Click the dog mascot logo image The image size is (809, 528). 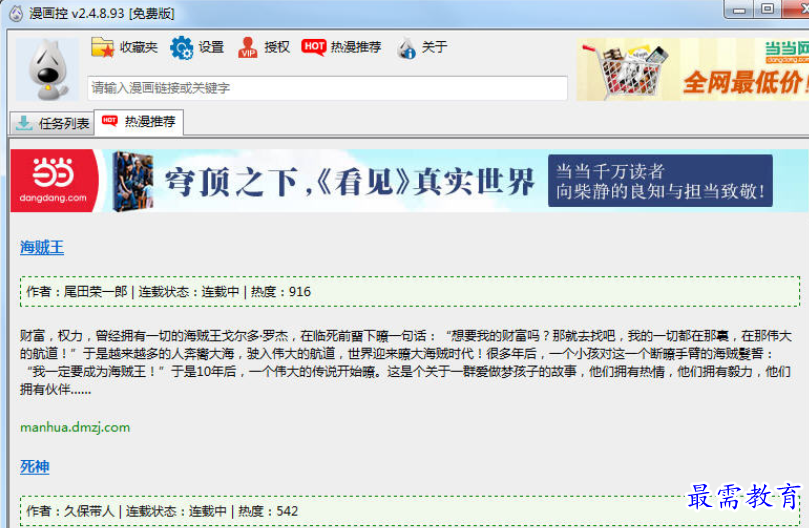click(47, 69)
